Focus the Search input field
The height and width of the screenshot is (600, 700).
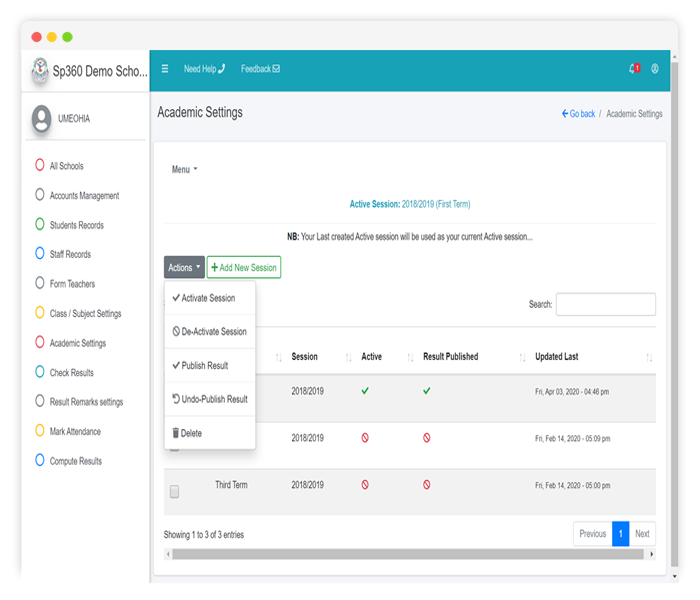pyautogui.click(x=605, y=304)
